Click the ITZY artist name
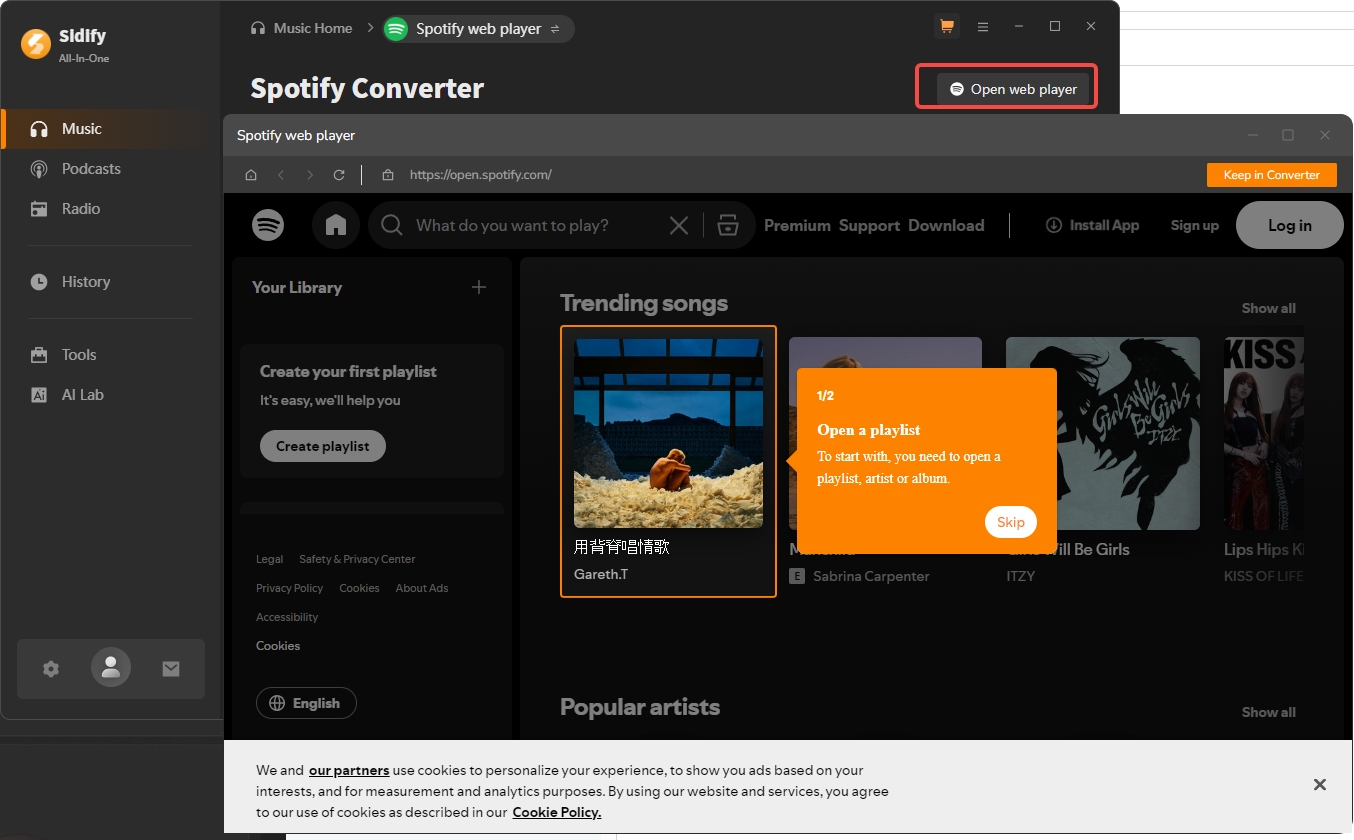 pyautogui.click(x=1020, y=576)
